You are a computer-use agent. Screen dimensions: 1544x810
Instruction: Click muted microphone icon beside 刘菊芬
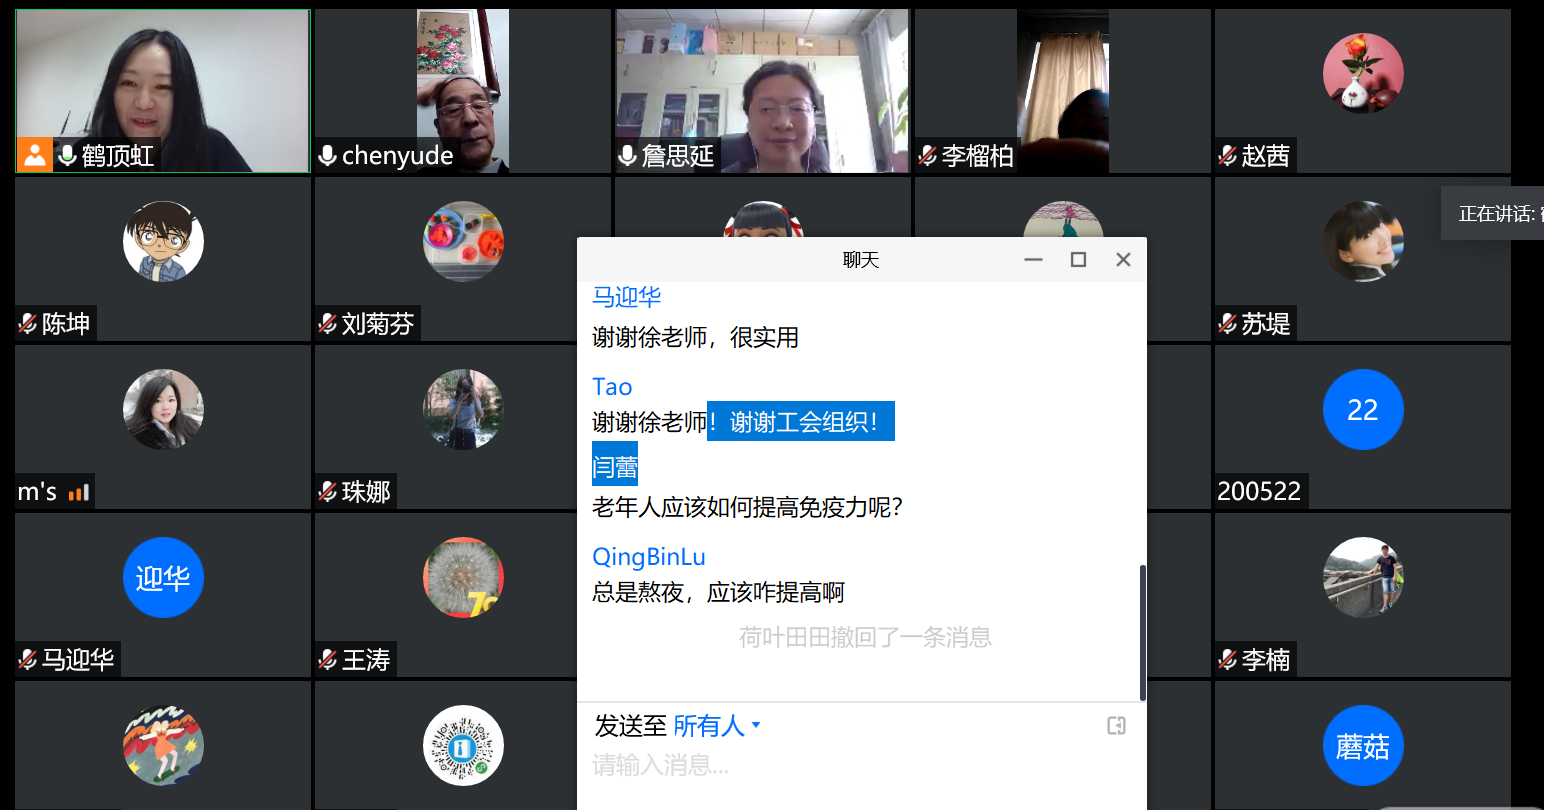click(327, 323)
